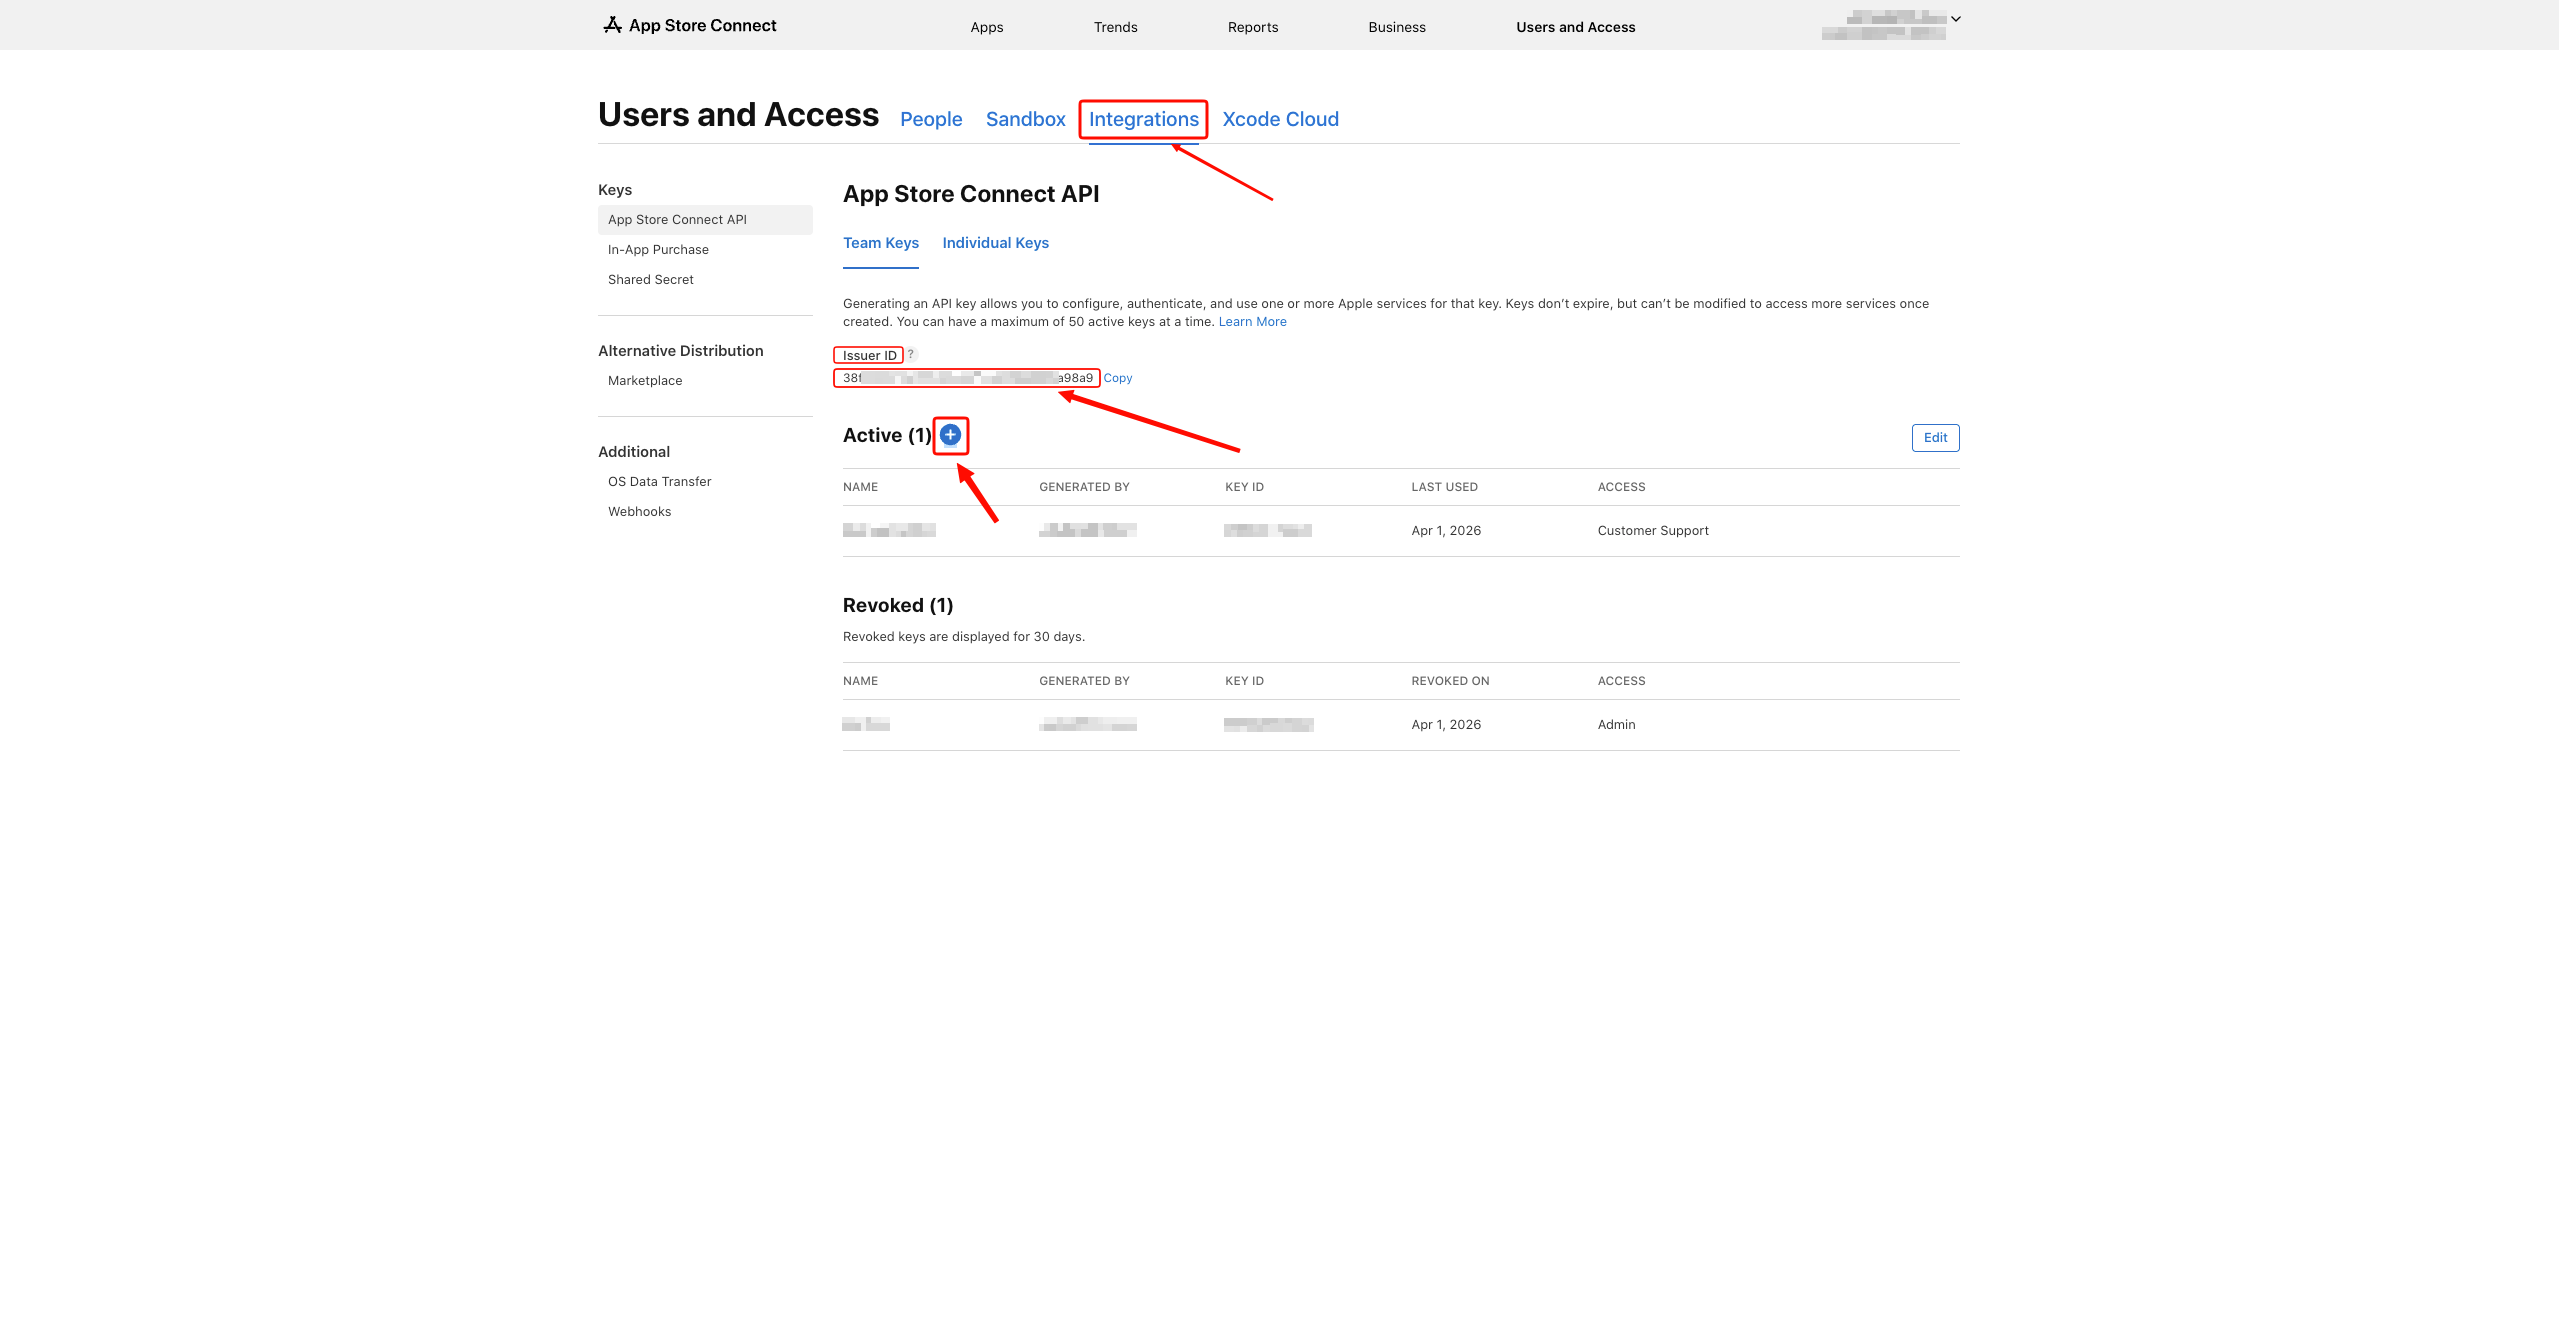Click Generated By cell in revoked key row
This screenshot has height=1318, width=2559.
click(x=1088, y=725)
